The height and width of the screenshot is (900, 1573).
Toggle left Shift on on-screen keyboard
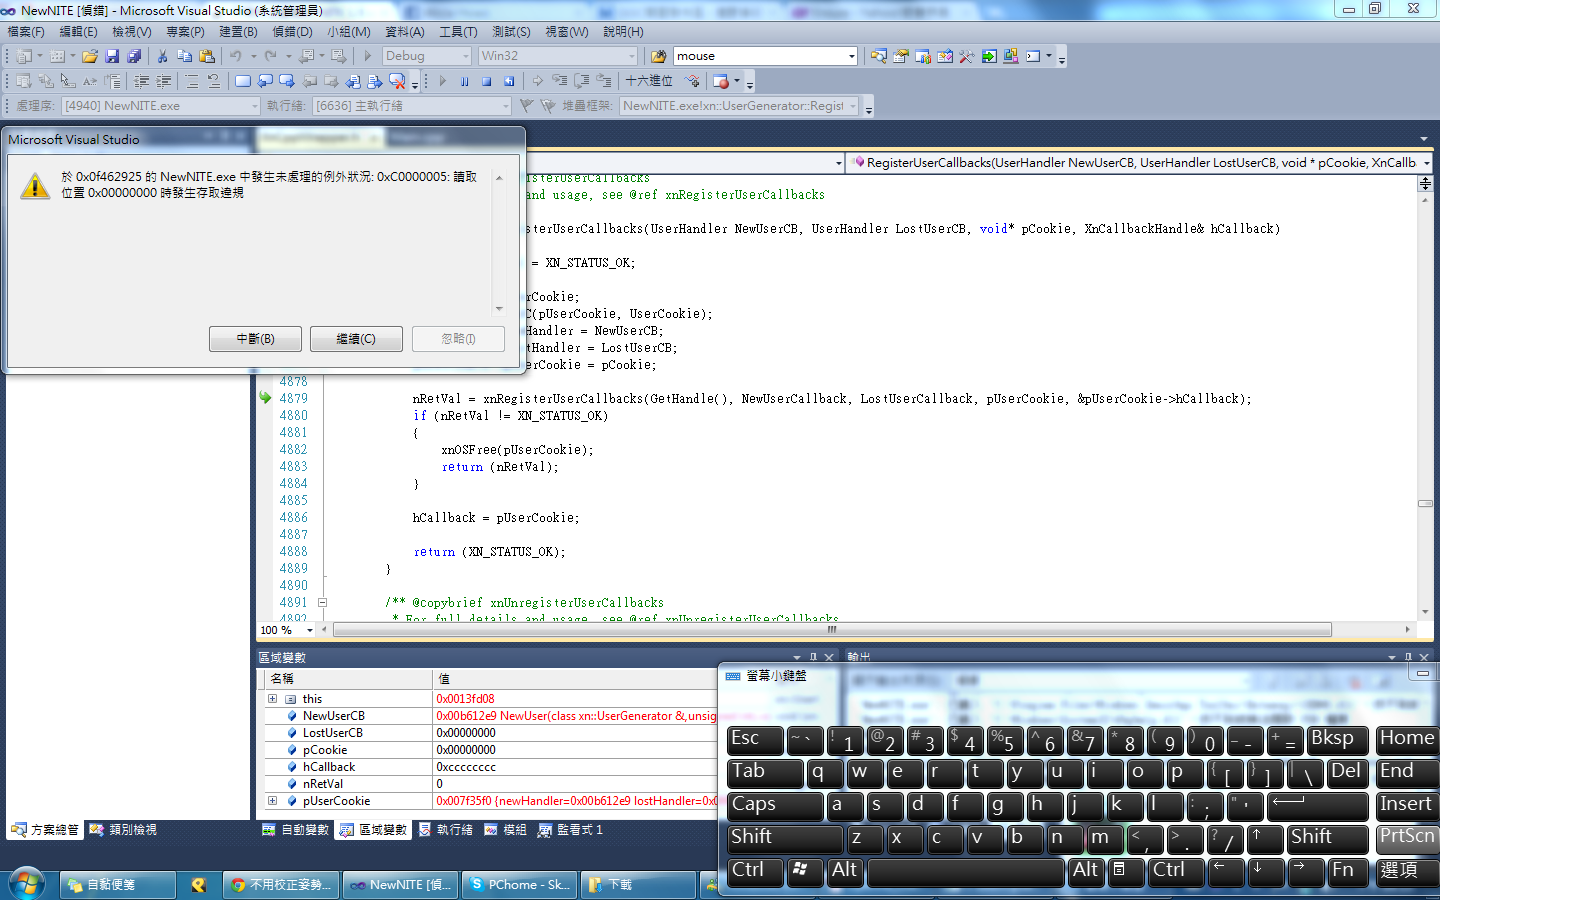[x=785, y=838]
